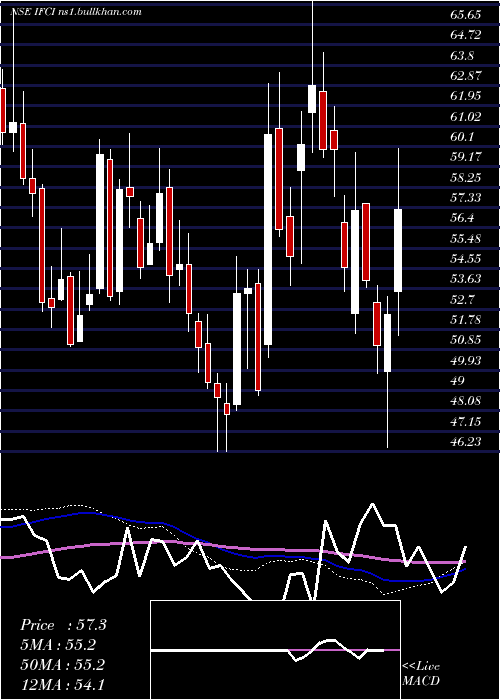Select the 47.15 price axis label
Screen dimensions: 500x700
[x=466, y=421]
